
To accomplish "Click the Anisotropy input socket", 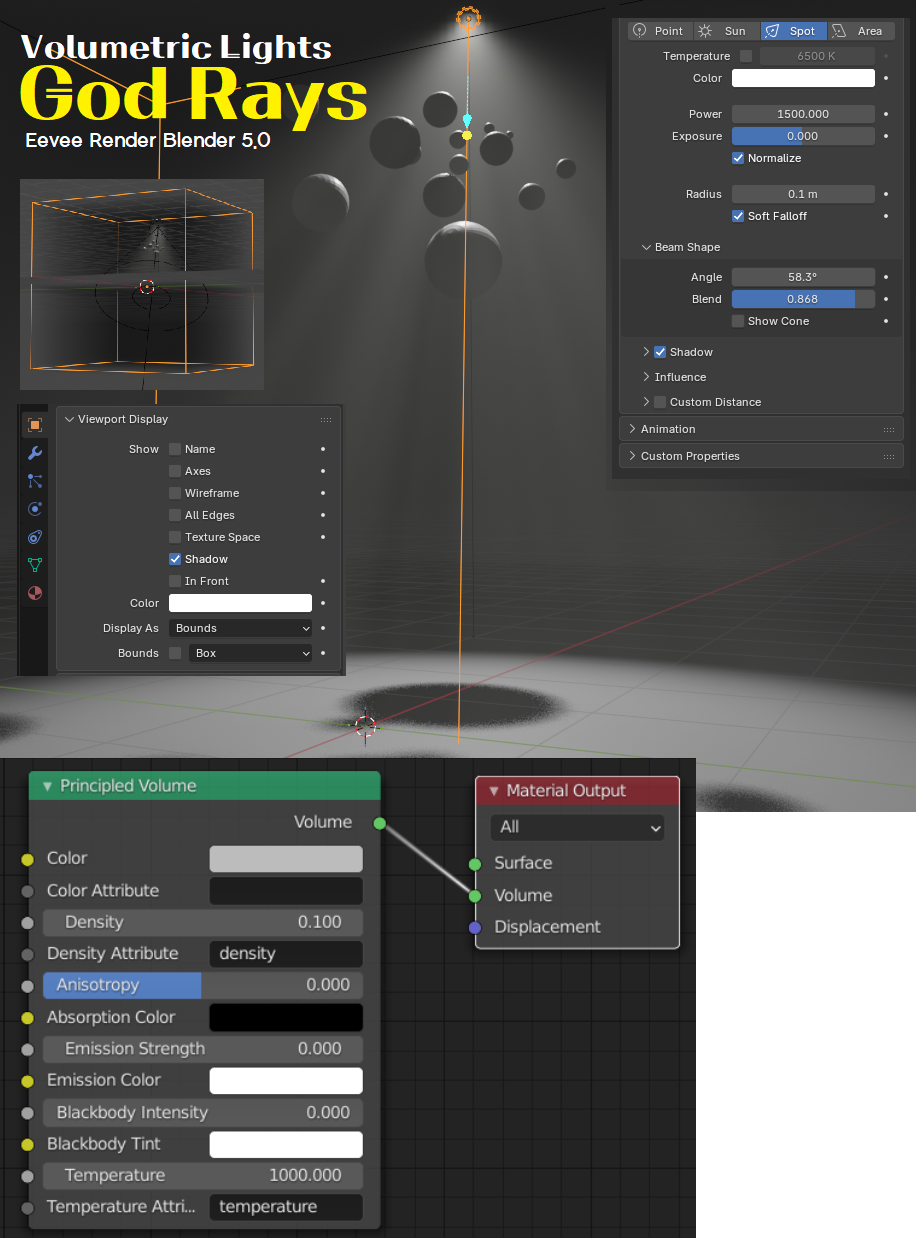I will pos(27,986).
